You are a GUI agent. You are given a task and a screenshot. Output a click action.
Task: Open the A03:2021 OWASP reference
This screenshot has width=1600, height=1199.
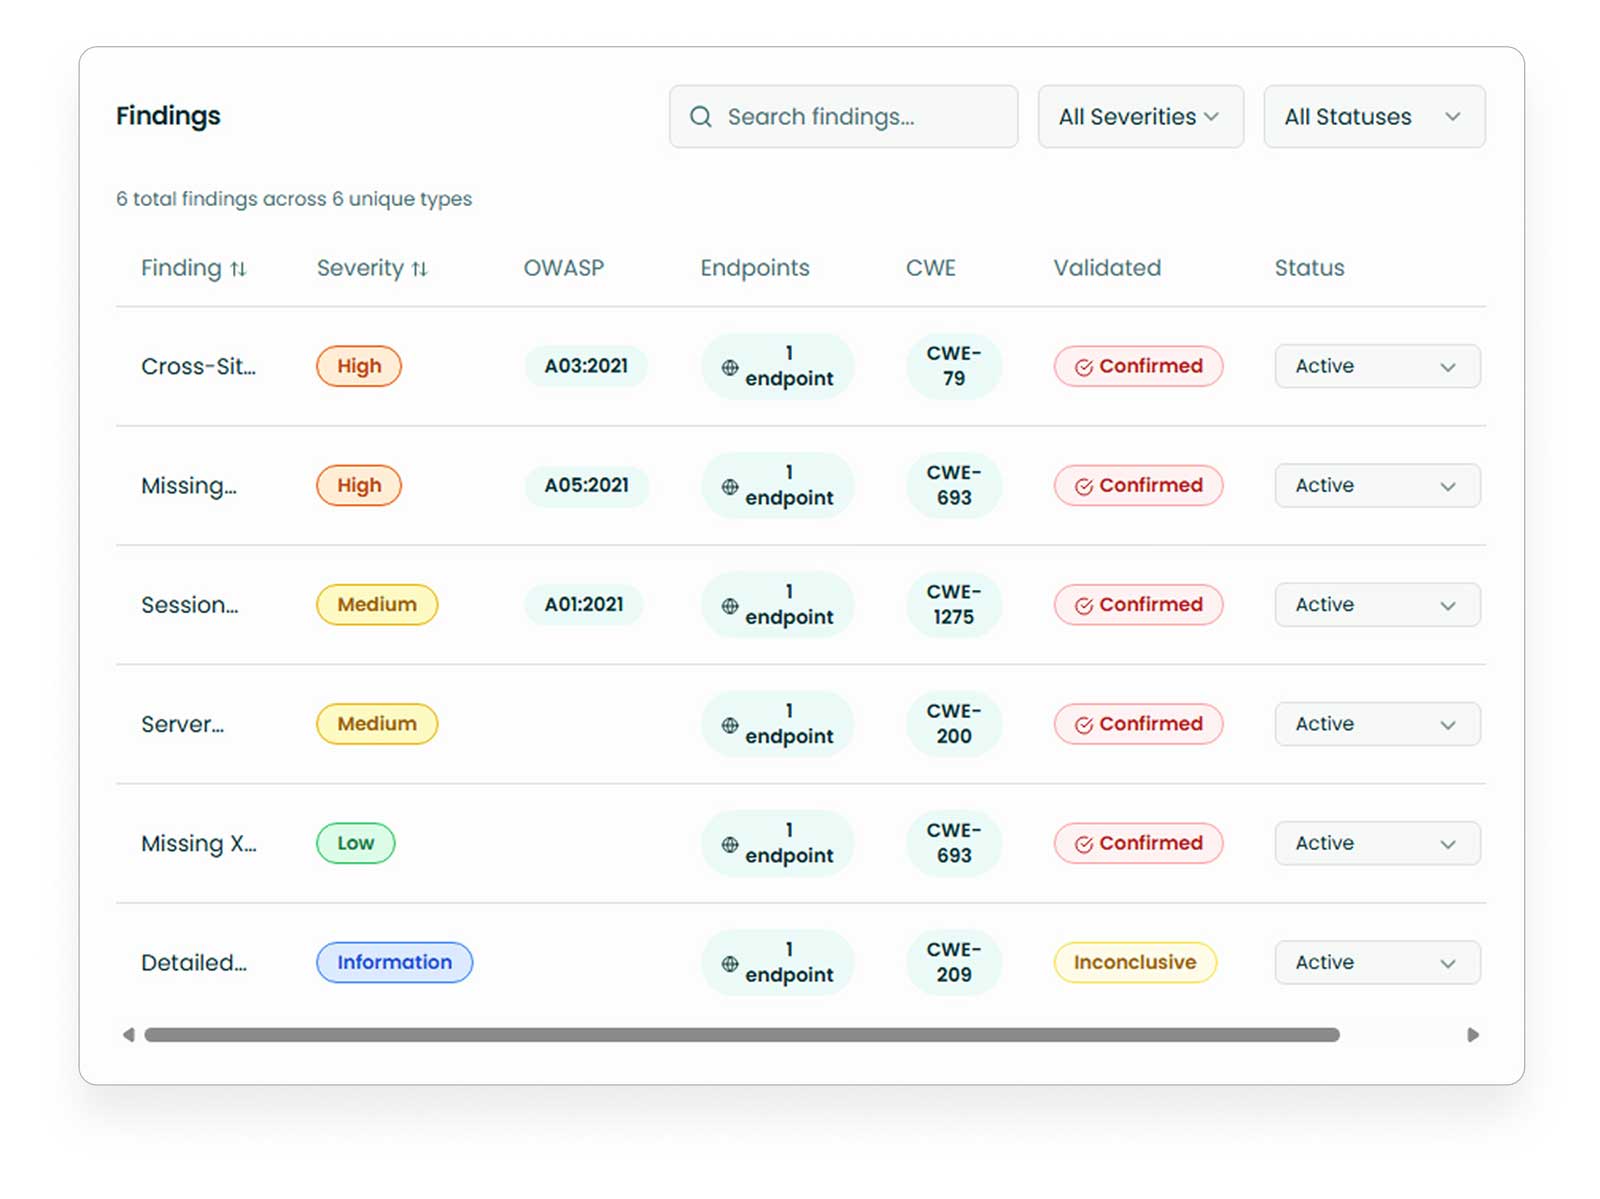click(585, 366)
